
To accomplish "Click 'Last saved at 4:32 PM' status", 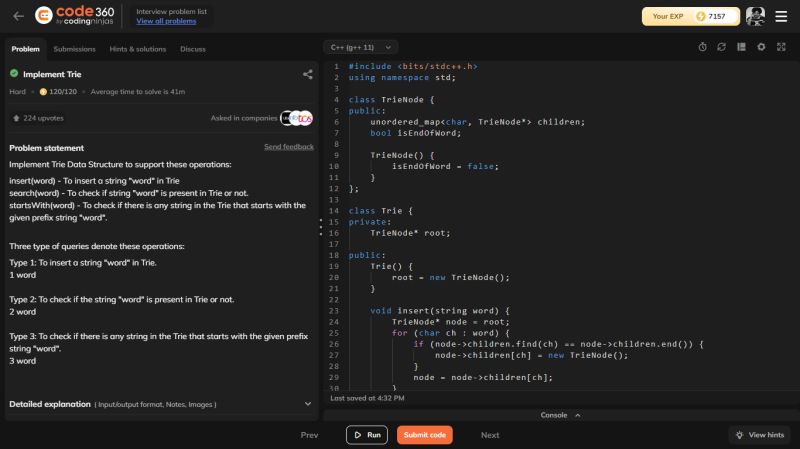I will 367,398.
